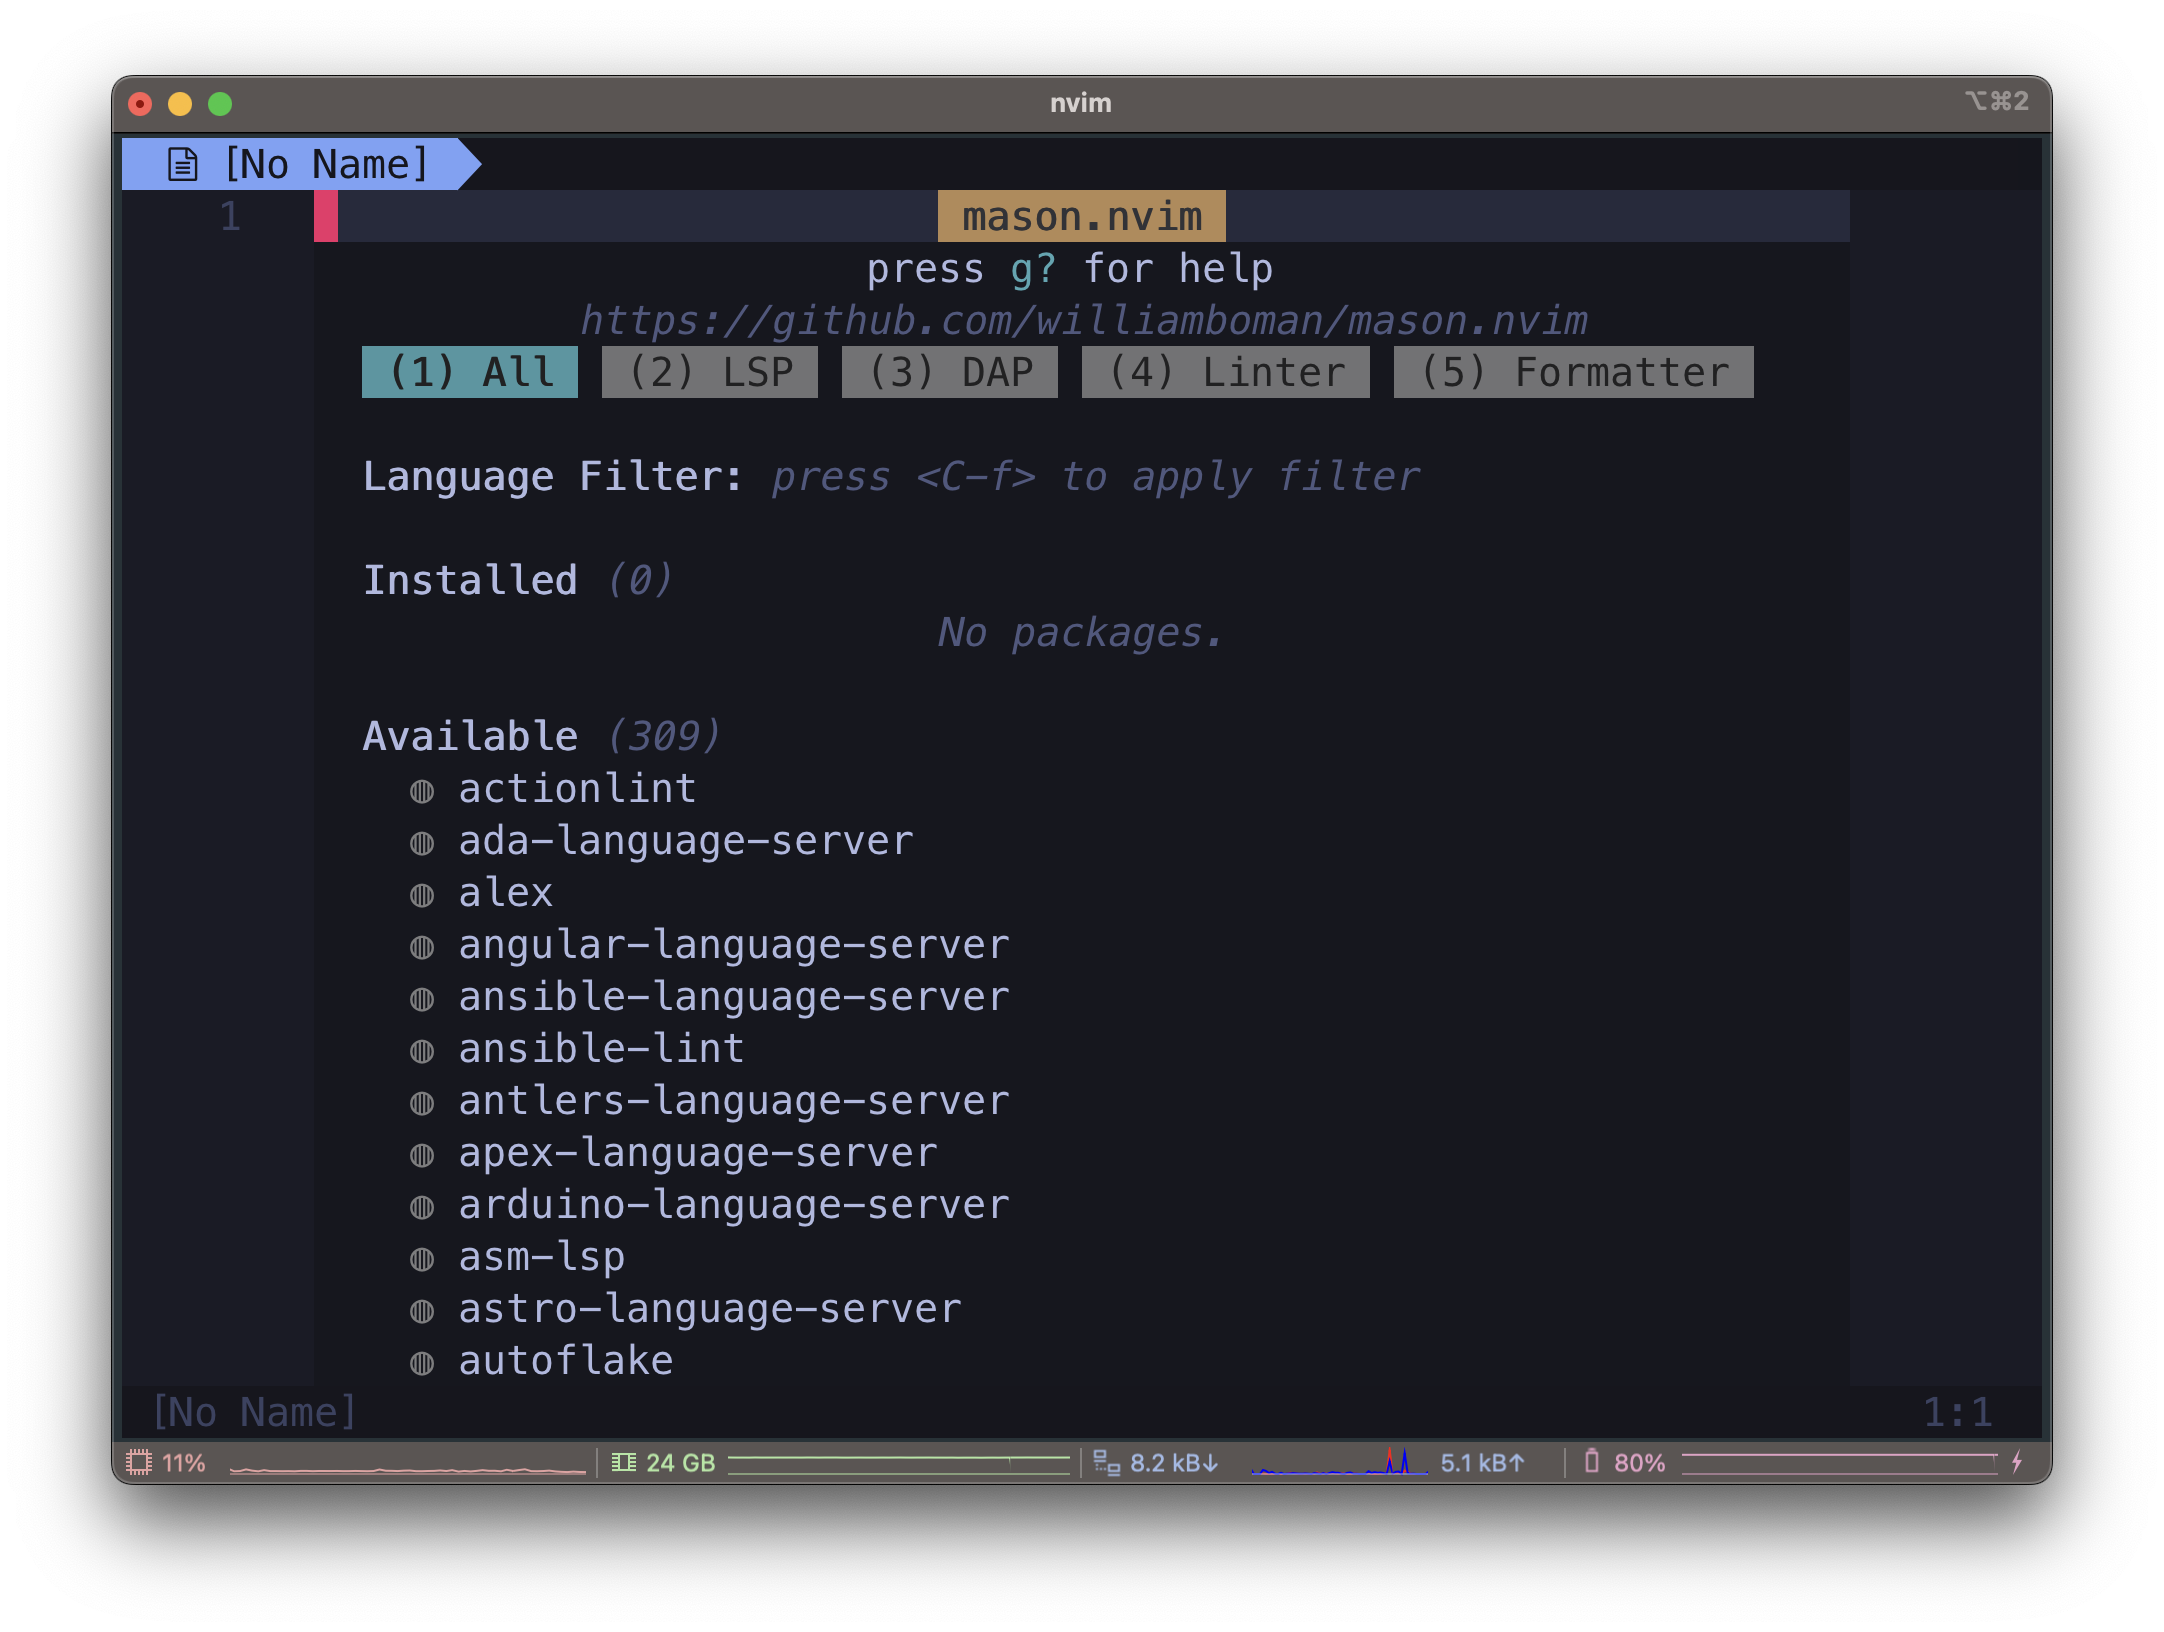Screen dimensions: 2164x1632
Task: Select the apex-language-server package name
Action: (698, 1153)
